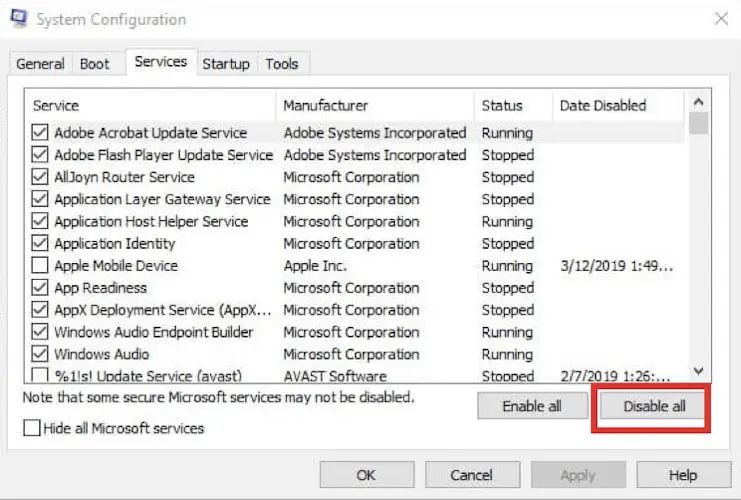This screenshot has width=741, height=500.
Task: Tick Hide all Microsoft services
Action: point(32,428)
